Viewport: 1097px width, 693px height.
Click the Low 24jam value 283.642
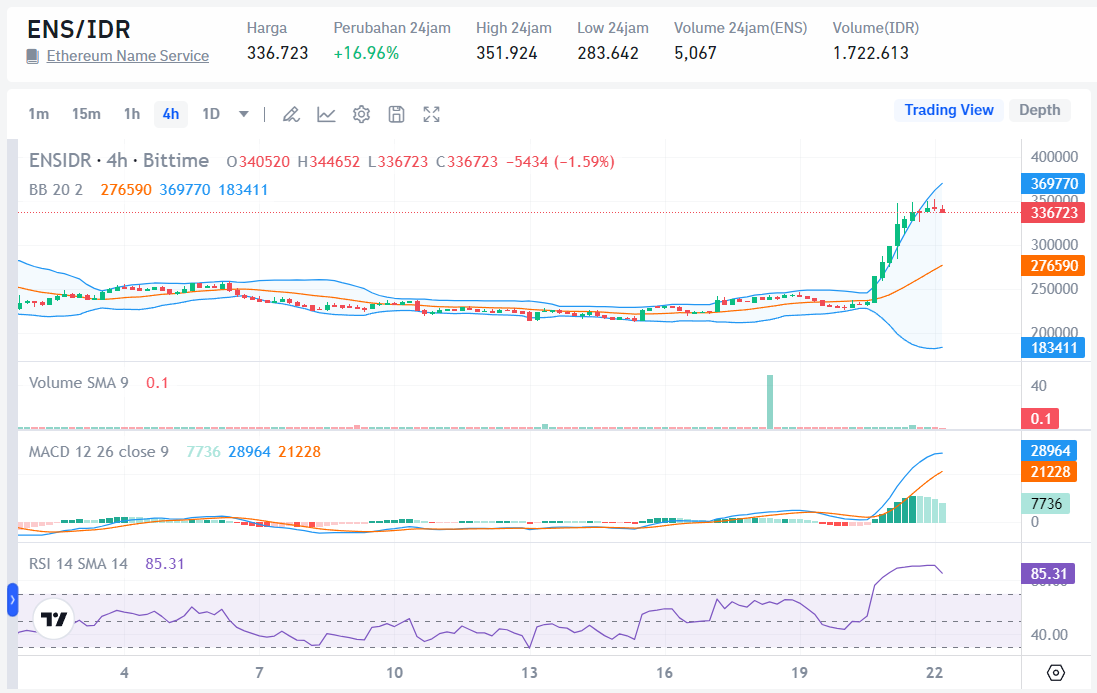(608, 53)
